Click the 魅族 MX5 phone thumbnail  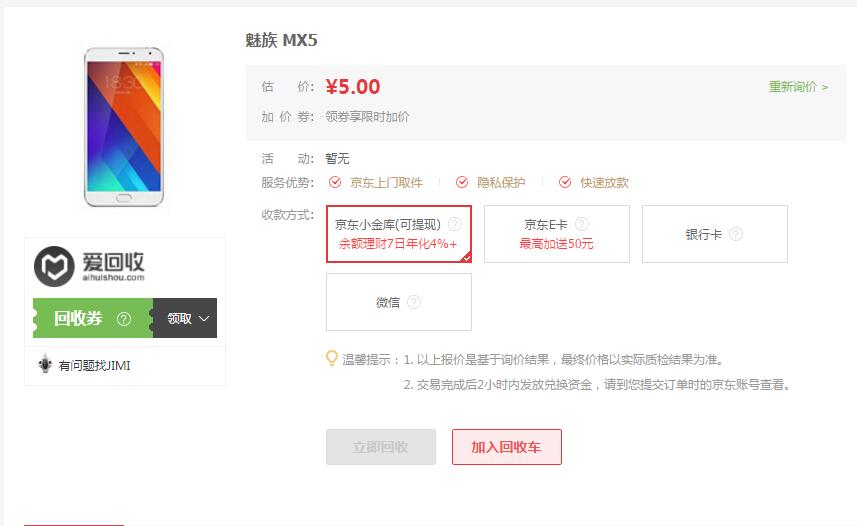tap(124, 127)
